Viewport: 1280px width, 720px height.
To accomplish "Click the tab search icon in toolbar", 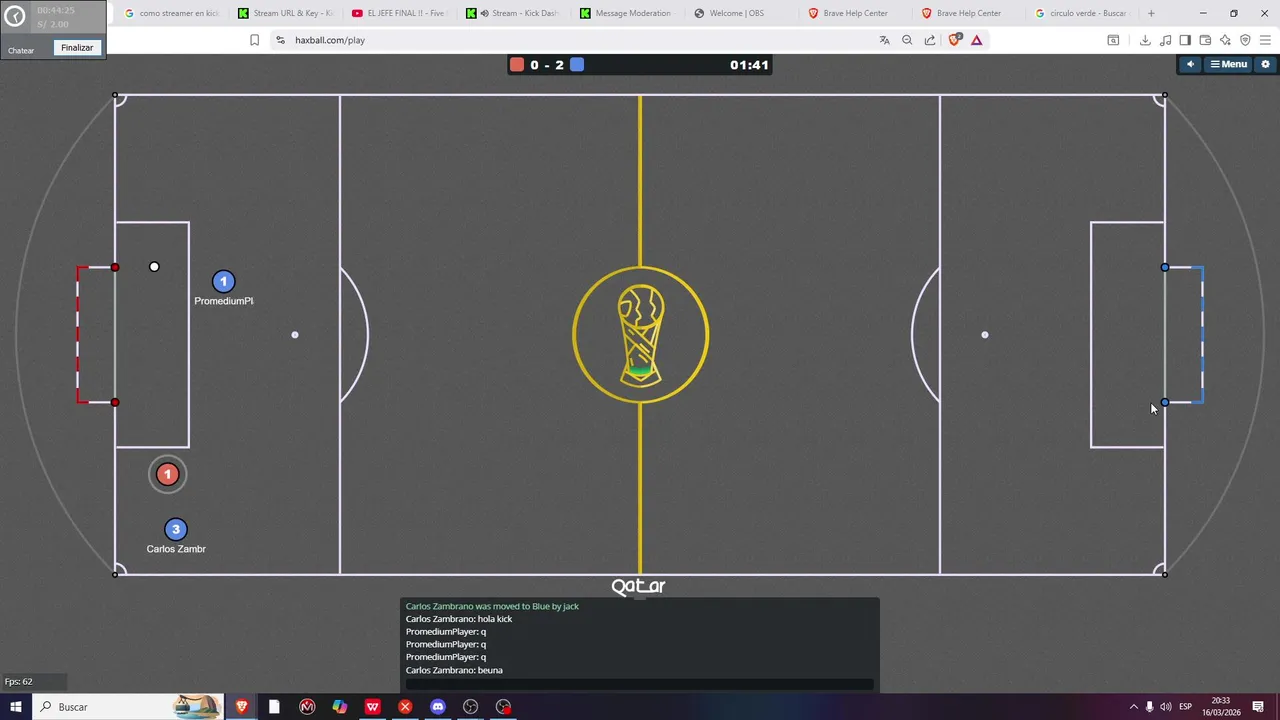I will (1113, 40).
